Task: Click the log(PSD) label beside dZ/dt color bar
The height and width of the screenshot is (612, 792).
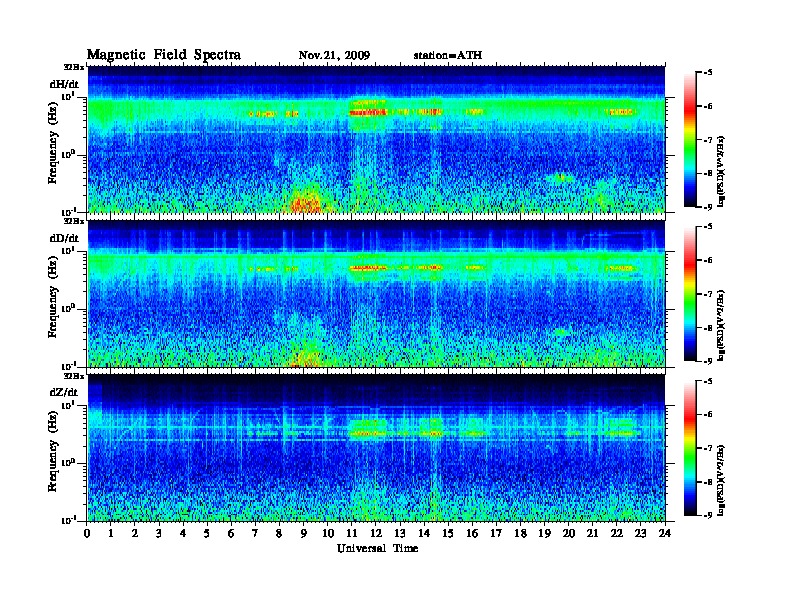Action: [x=721, y=480]
